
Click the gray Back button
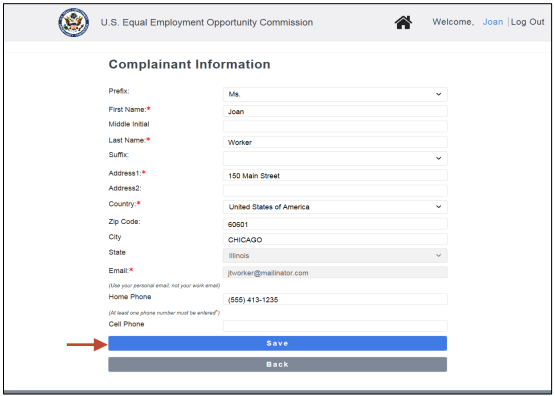[278, 365]
